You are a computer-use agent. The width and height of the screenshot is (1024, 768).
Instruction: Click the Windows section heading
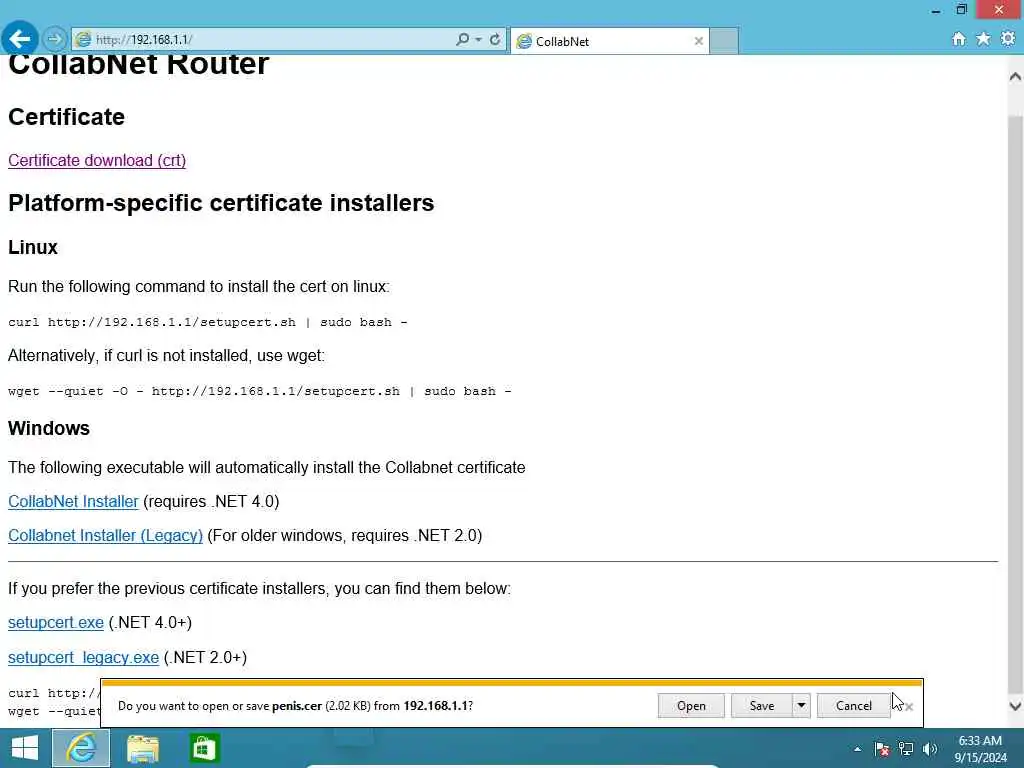pos(49,428)
